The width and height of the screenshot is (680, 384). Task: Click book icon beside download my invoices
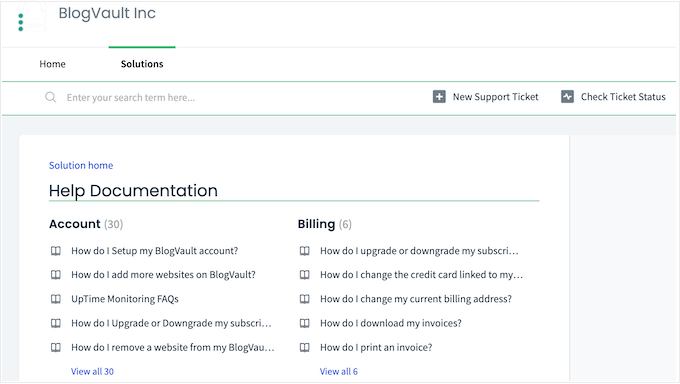click(x=305, y=323)
